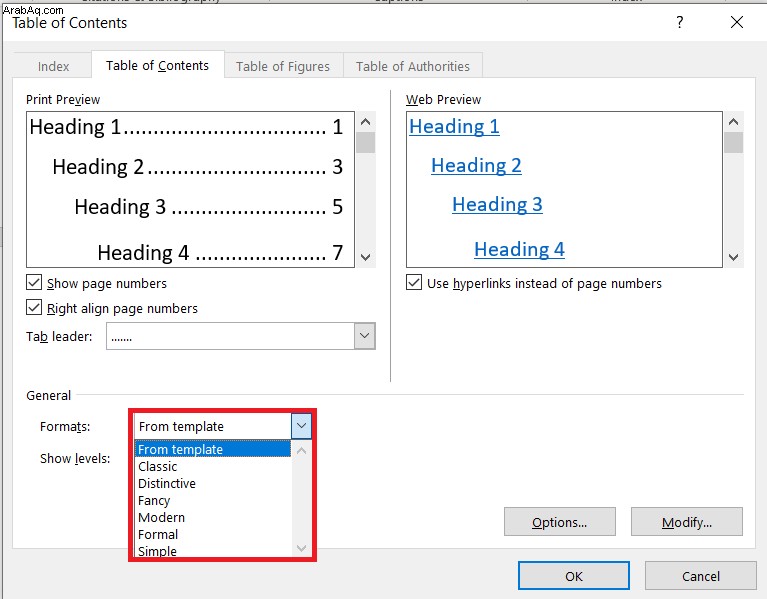Click Print Preview scrollbar thumb

(365, 143)
